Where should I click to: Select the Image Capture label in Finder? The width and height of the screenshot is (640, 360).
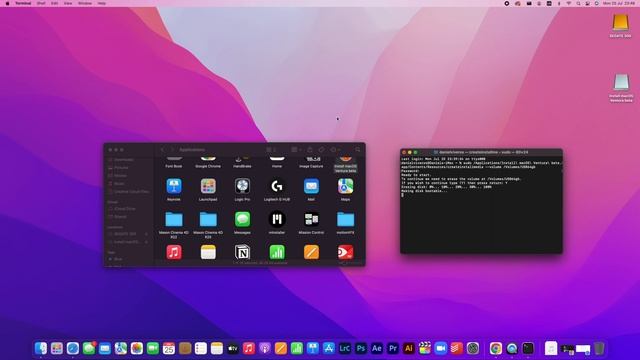tap(311, 167)
